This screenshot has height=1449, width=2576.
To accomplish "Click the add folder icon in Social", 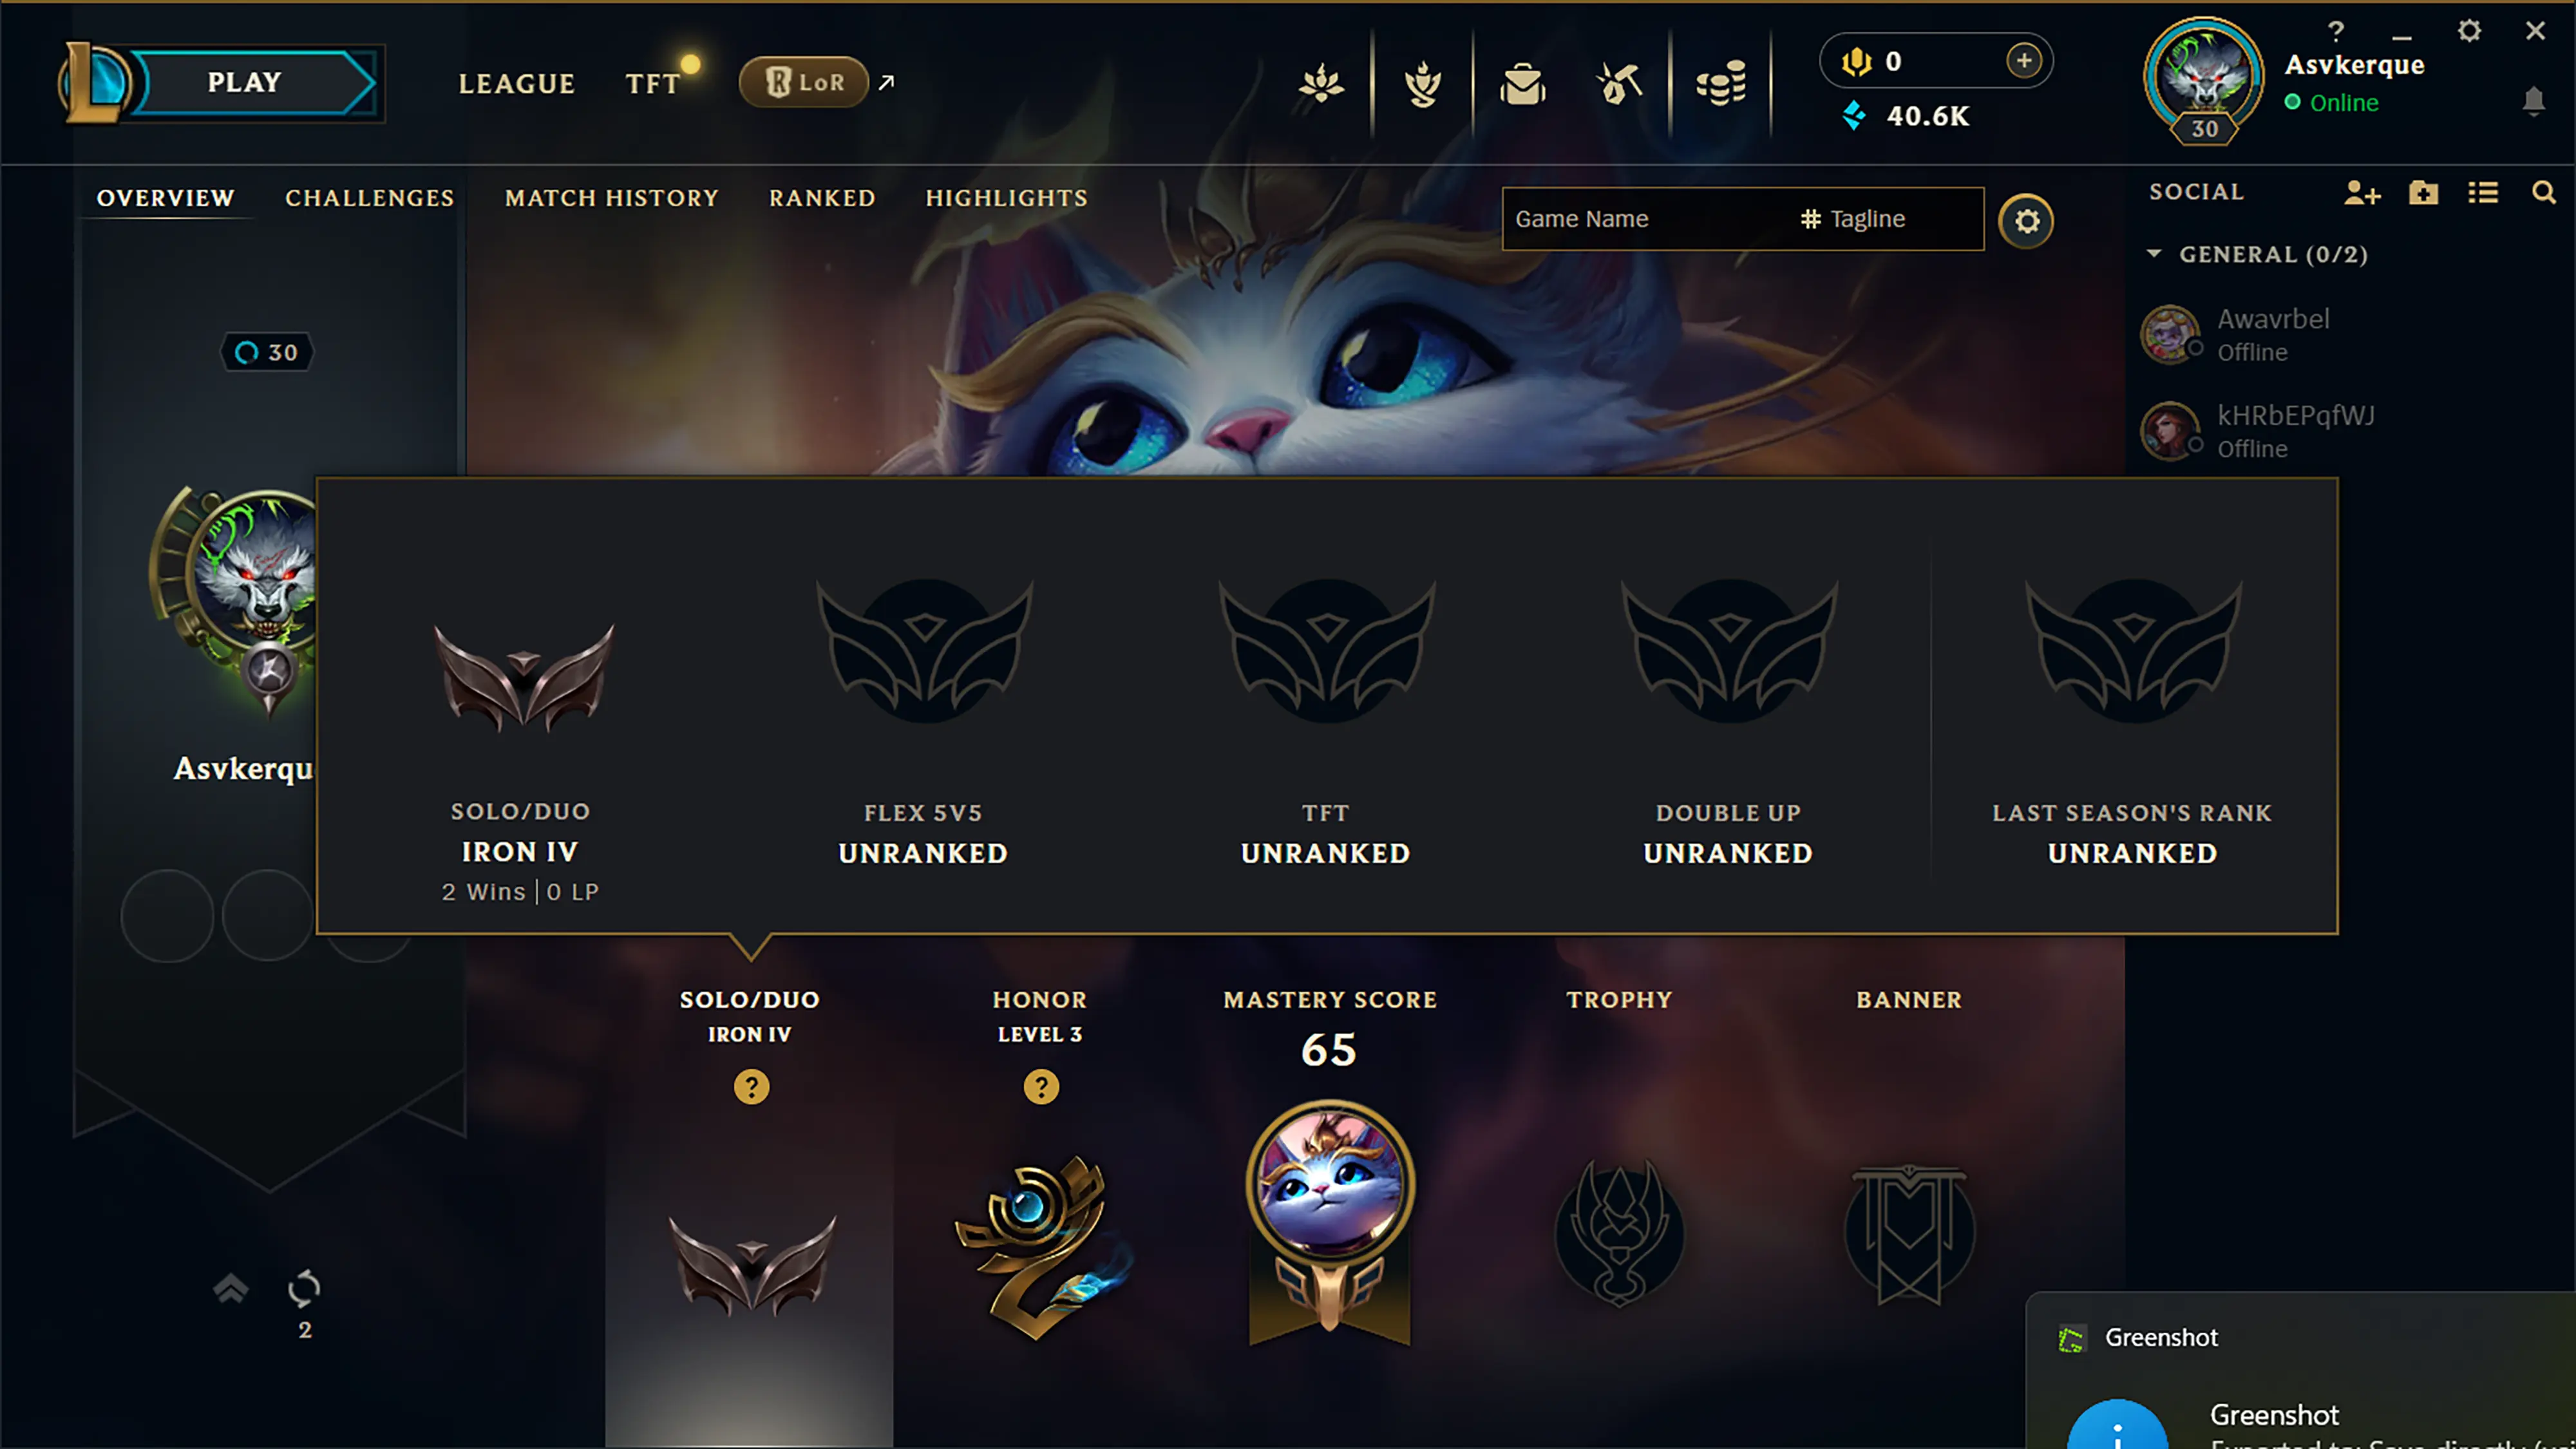I will [2423, 193].
